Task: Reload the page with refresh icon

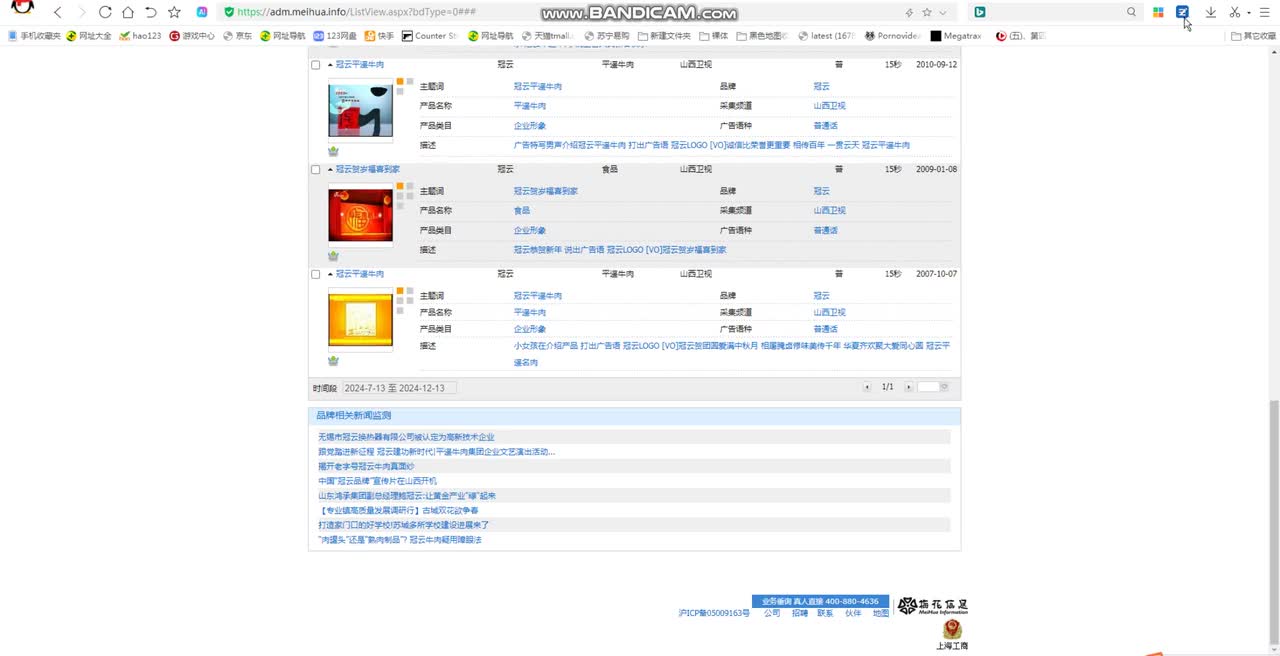Action: [105, 12]
